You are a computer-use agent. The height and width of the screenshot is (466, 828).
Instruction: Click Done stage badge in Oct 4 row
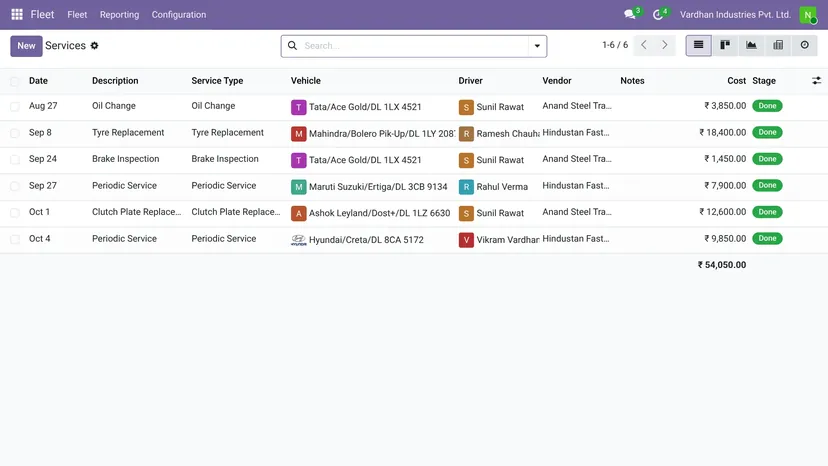click(x=767, y=239)
